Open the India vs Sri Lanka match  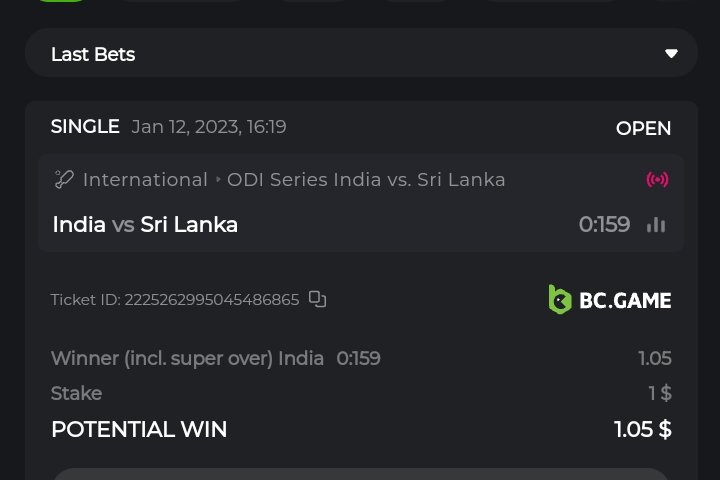point(145,224)
